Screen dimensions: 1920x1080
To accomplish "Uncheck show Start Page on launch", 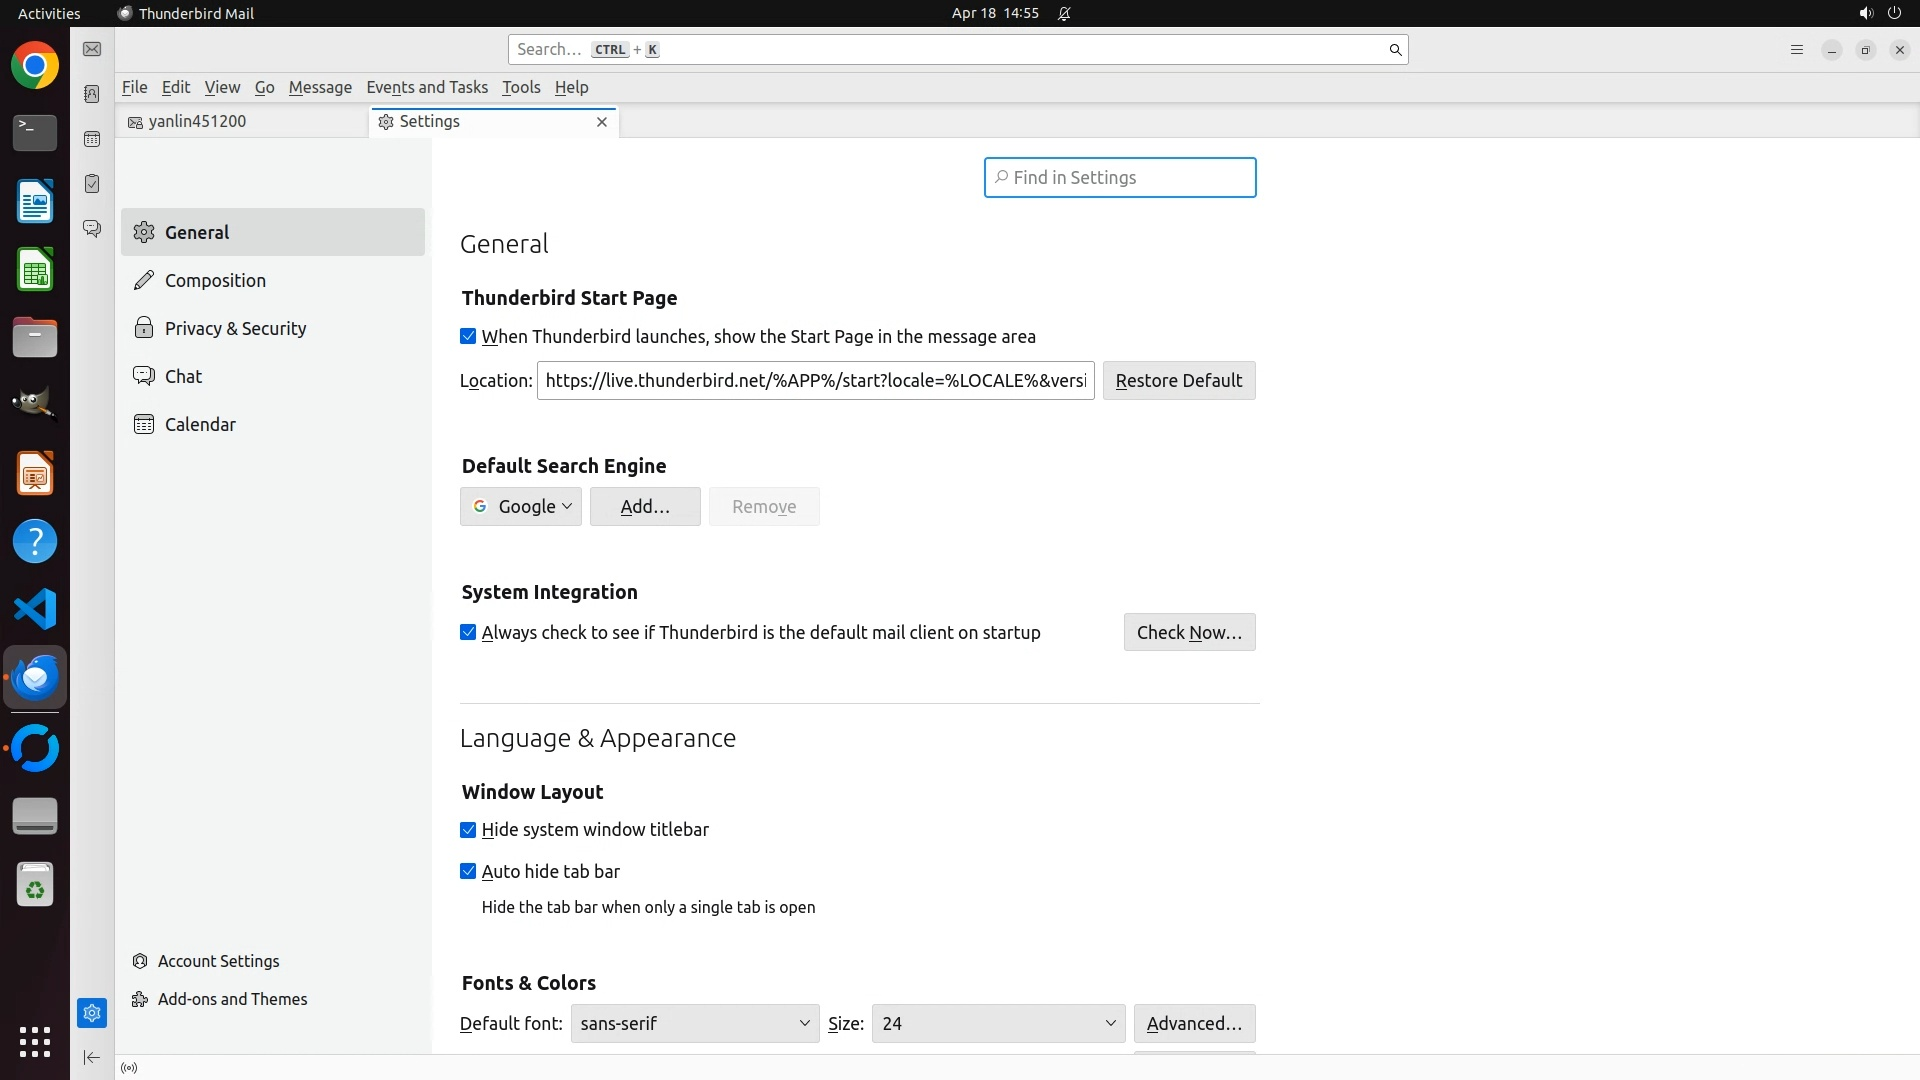I will [x=468, y=337].
